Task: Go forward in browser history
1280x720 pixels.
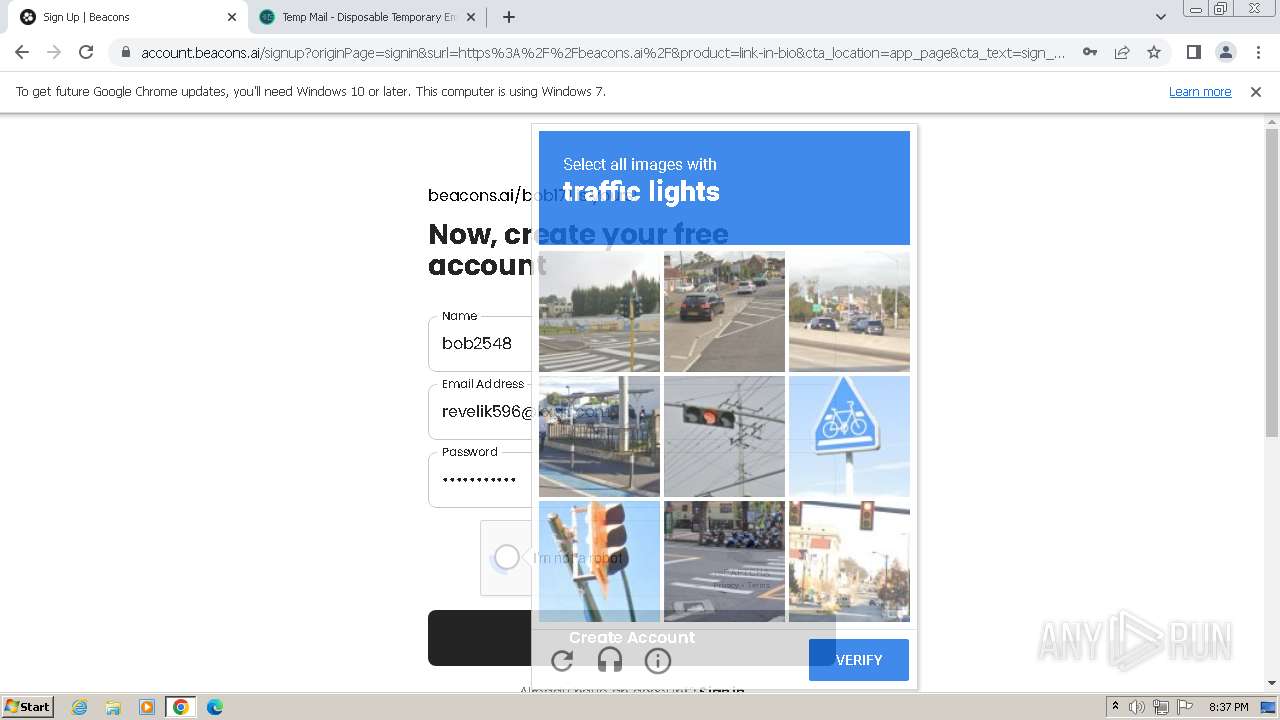Action: [x=54, y=52]
